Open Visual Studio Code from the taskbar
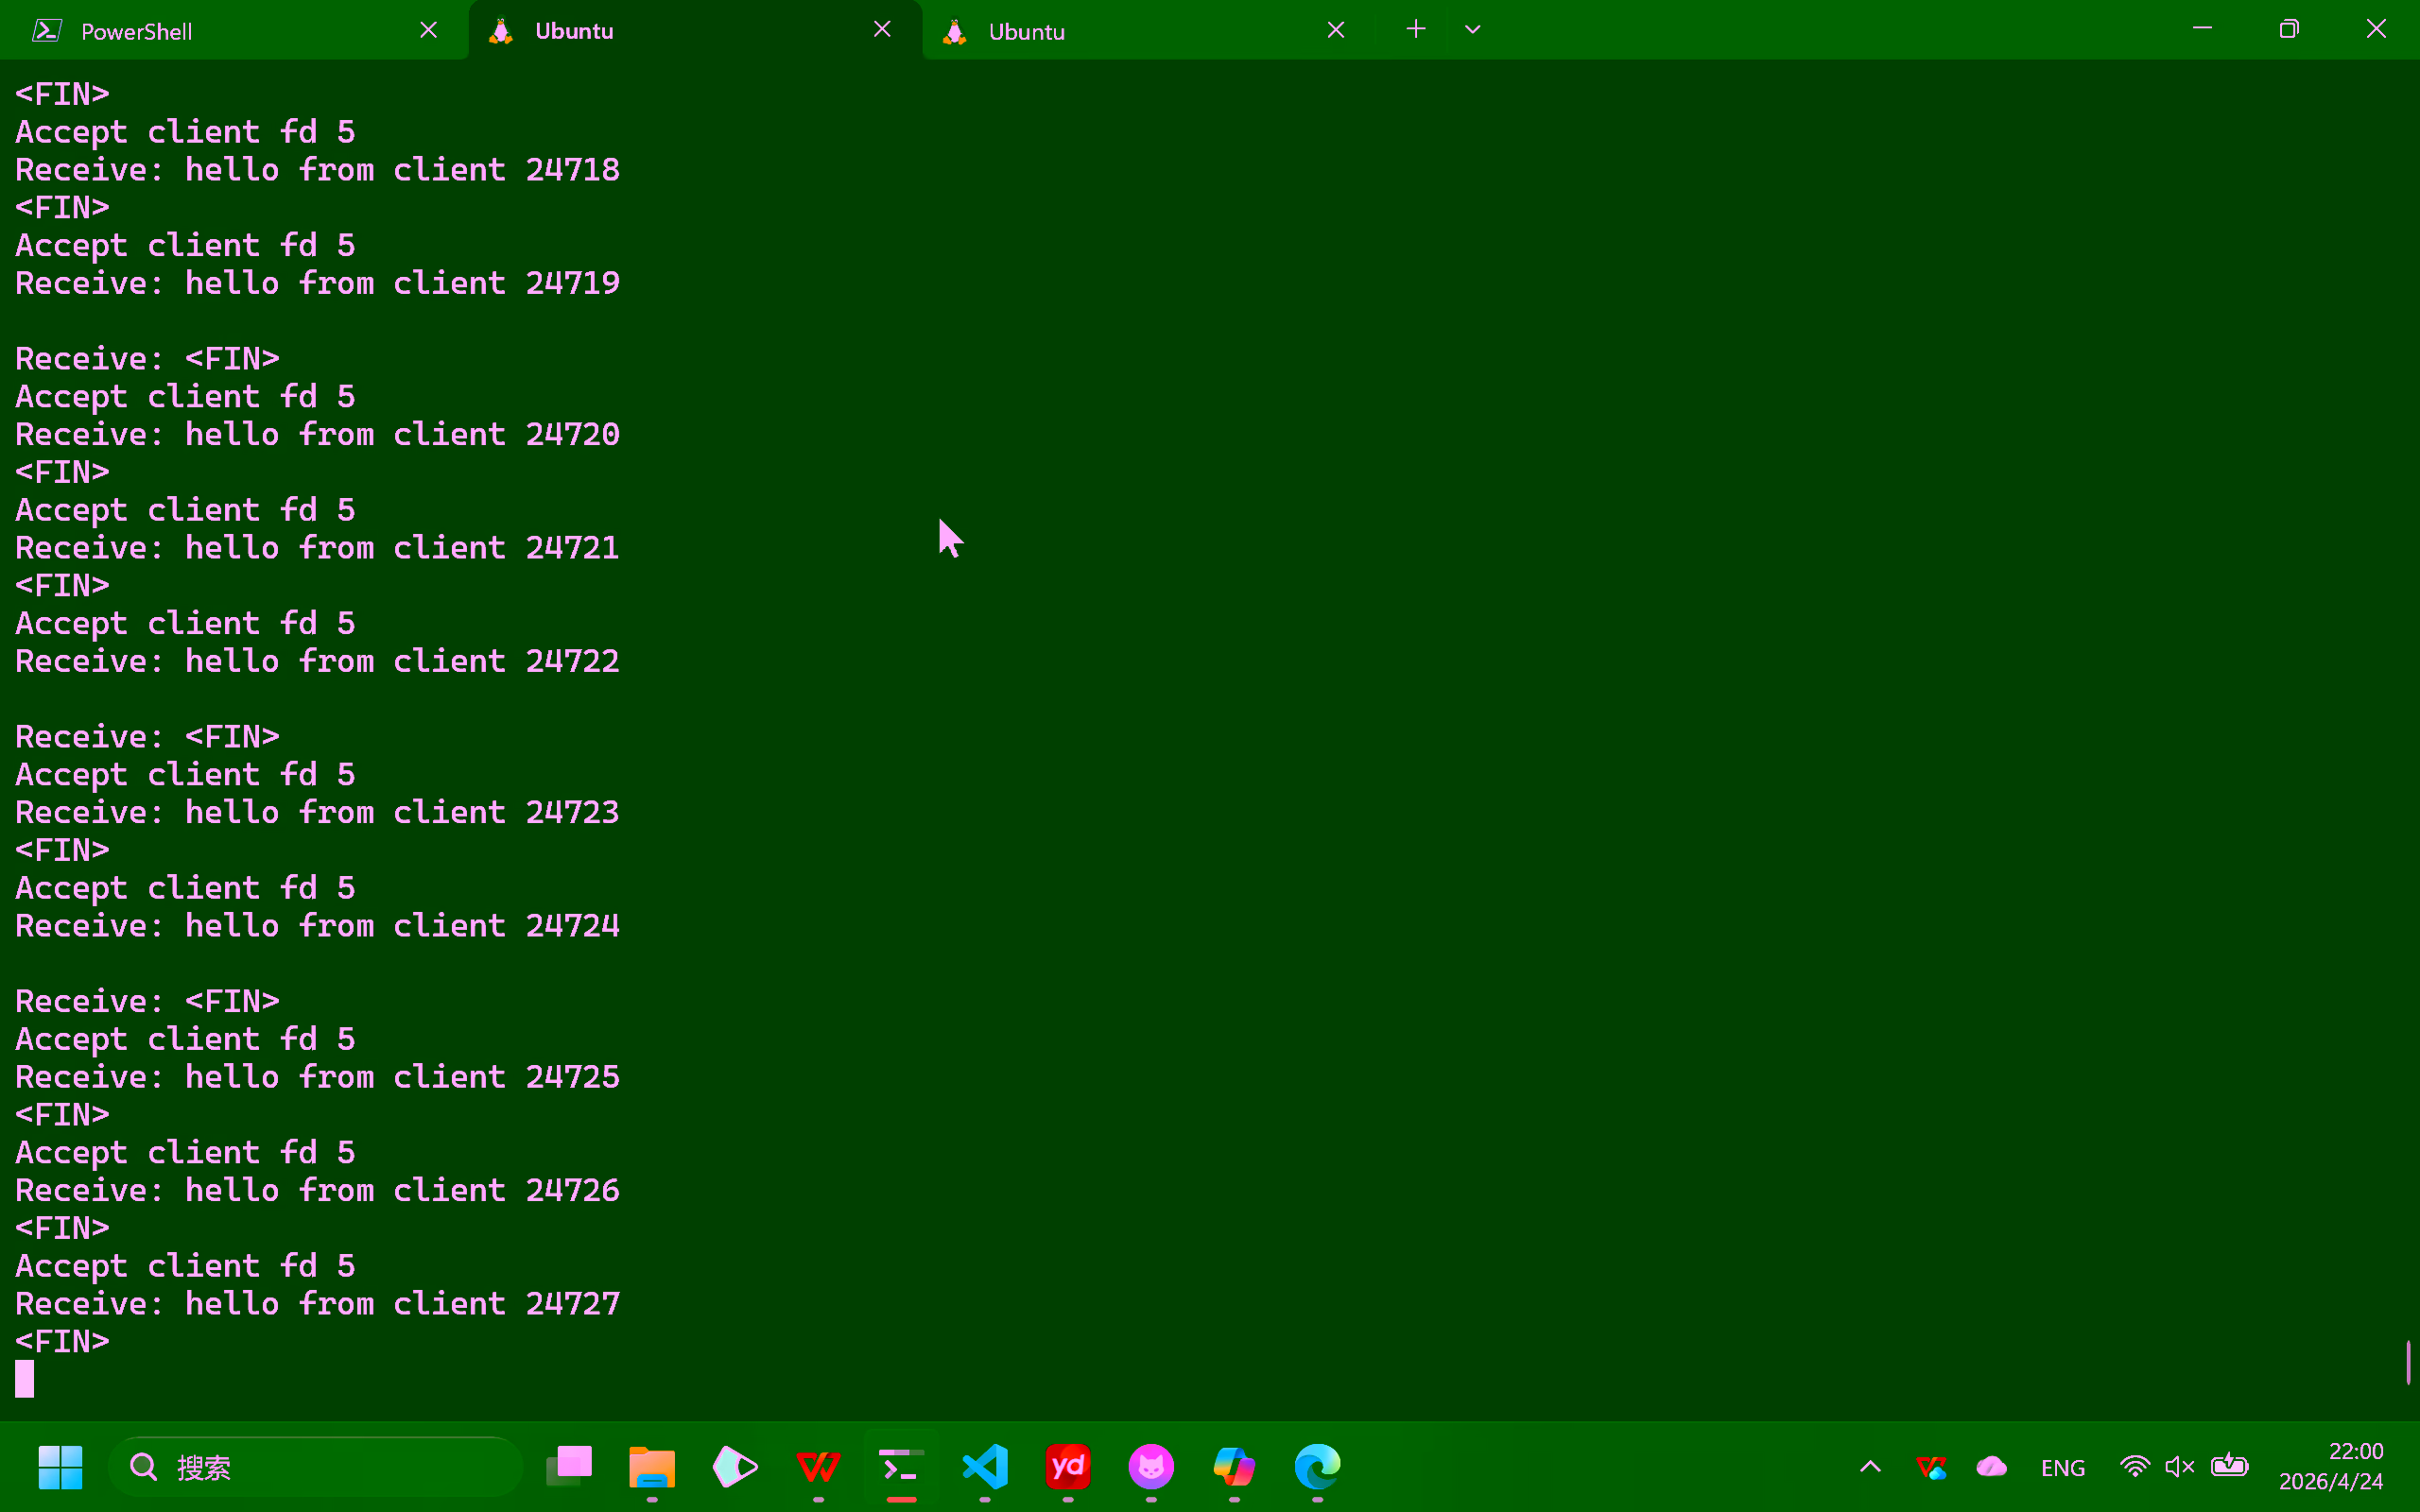Viewport: 2420px width, 1512px height. (985, 1467)
